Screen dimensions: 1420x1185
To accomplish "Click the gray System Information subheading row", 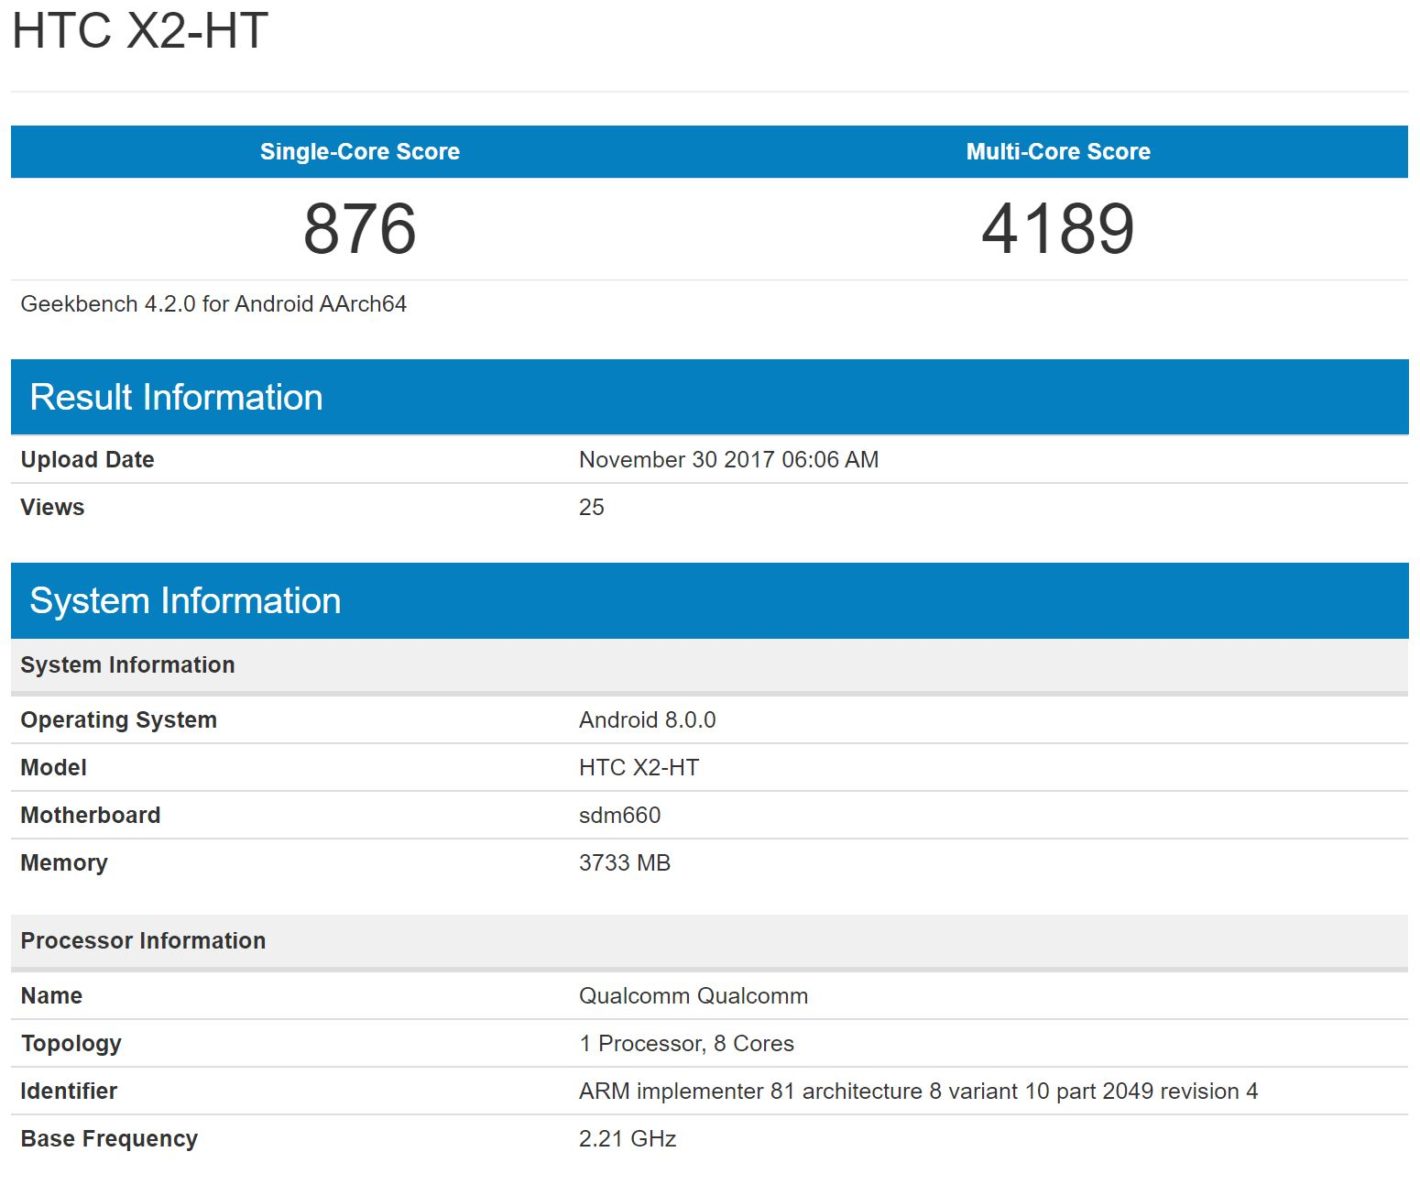I will (x=128, y=665).
